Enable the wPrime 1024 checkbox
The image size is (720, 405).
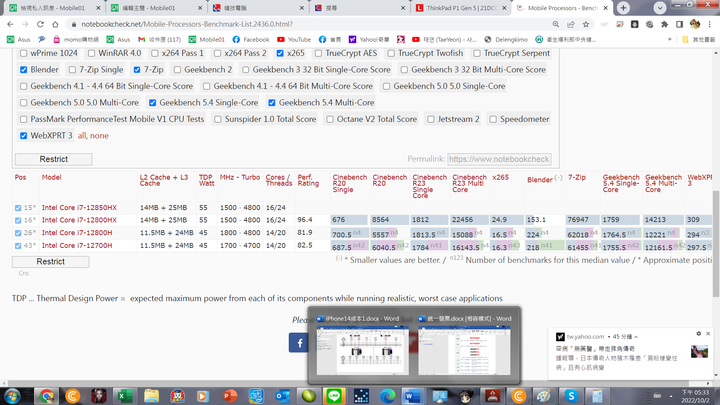[23, 53]
